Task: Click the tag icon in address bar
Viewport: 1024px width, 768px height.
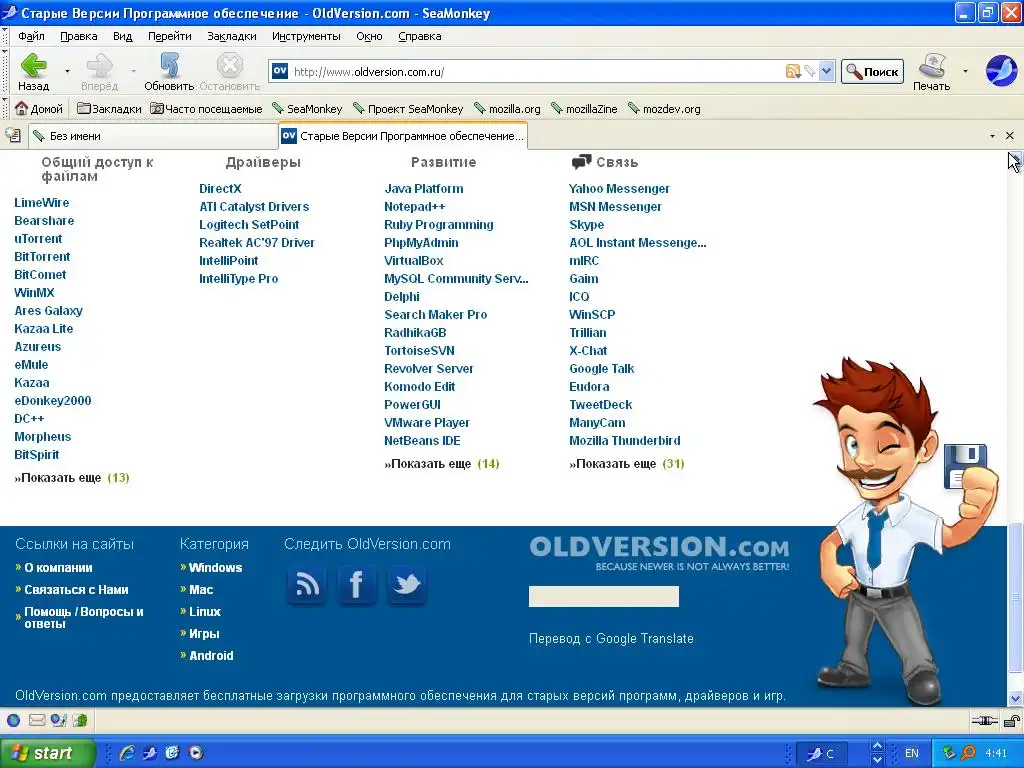Action: coord(810,71)
